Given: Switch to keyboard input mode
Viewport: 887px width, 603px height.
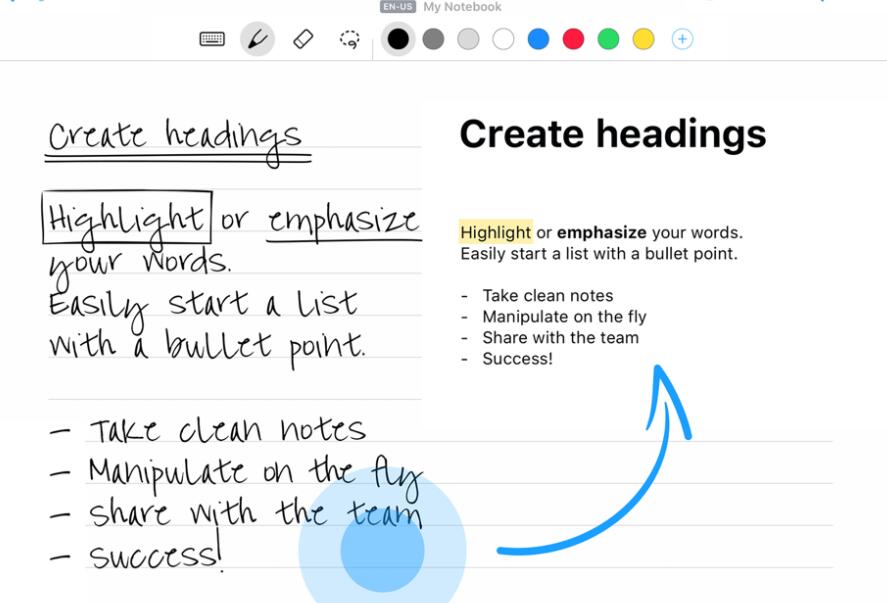Looking at the screenshot, I should 212,39.
